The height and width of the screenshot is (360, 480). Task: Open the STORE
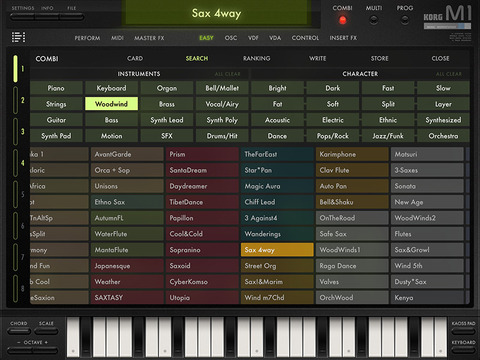click(x=380, y=58)
